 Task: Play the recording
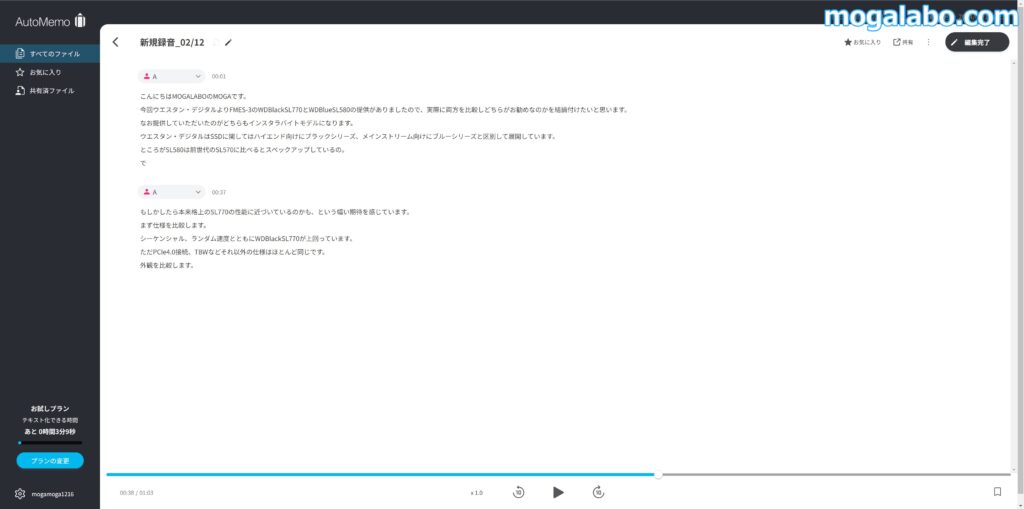(x=558, y=492)
